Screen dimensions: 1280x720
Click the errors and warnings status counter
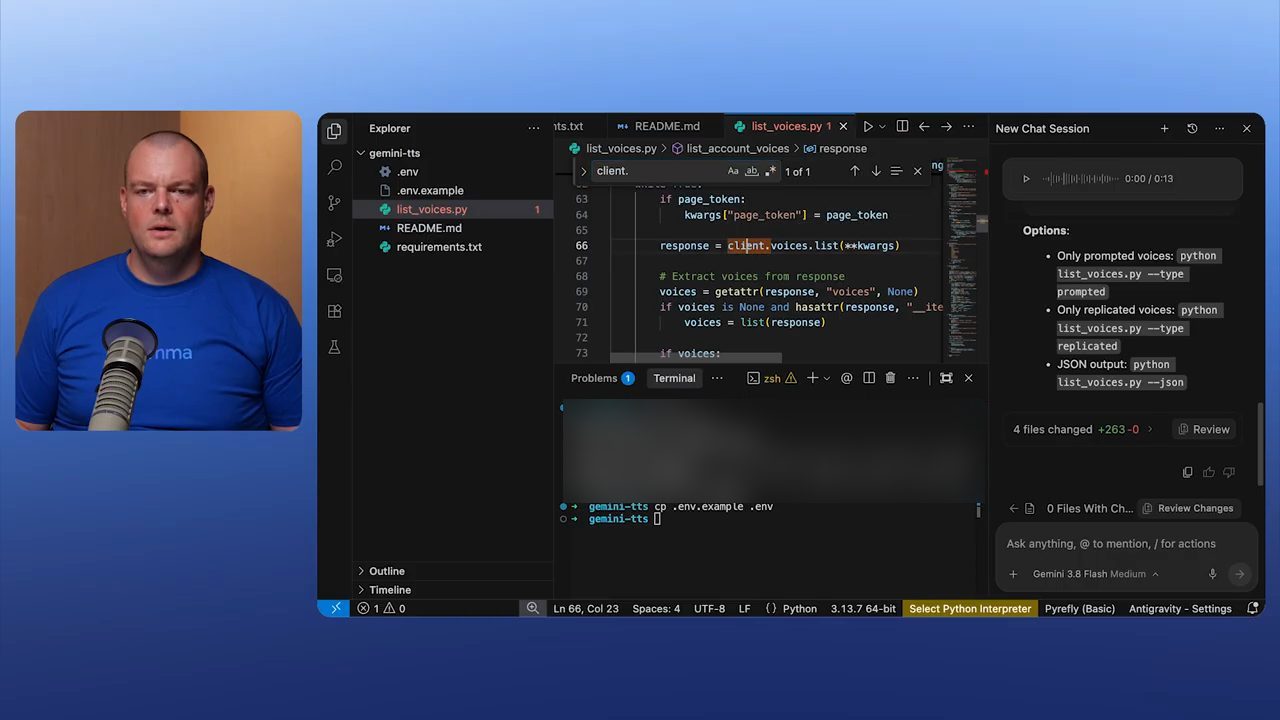point(382,608)
